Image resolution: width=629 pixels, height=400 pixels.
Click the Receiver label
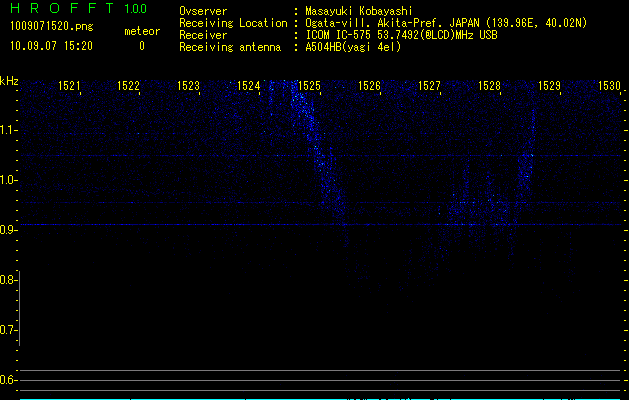click(203, 35)
